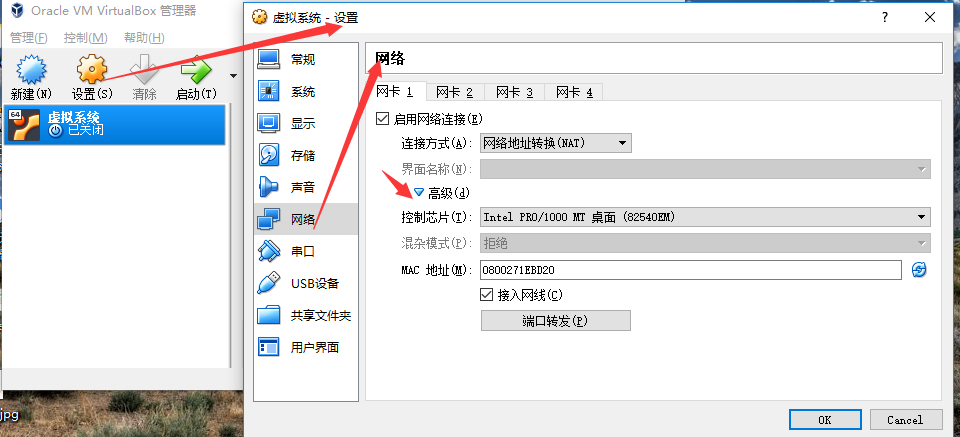Open the 控制(M) menu
Viewport: 960px width, 437px height.
click(x=85, y=38)
